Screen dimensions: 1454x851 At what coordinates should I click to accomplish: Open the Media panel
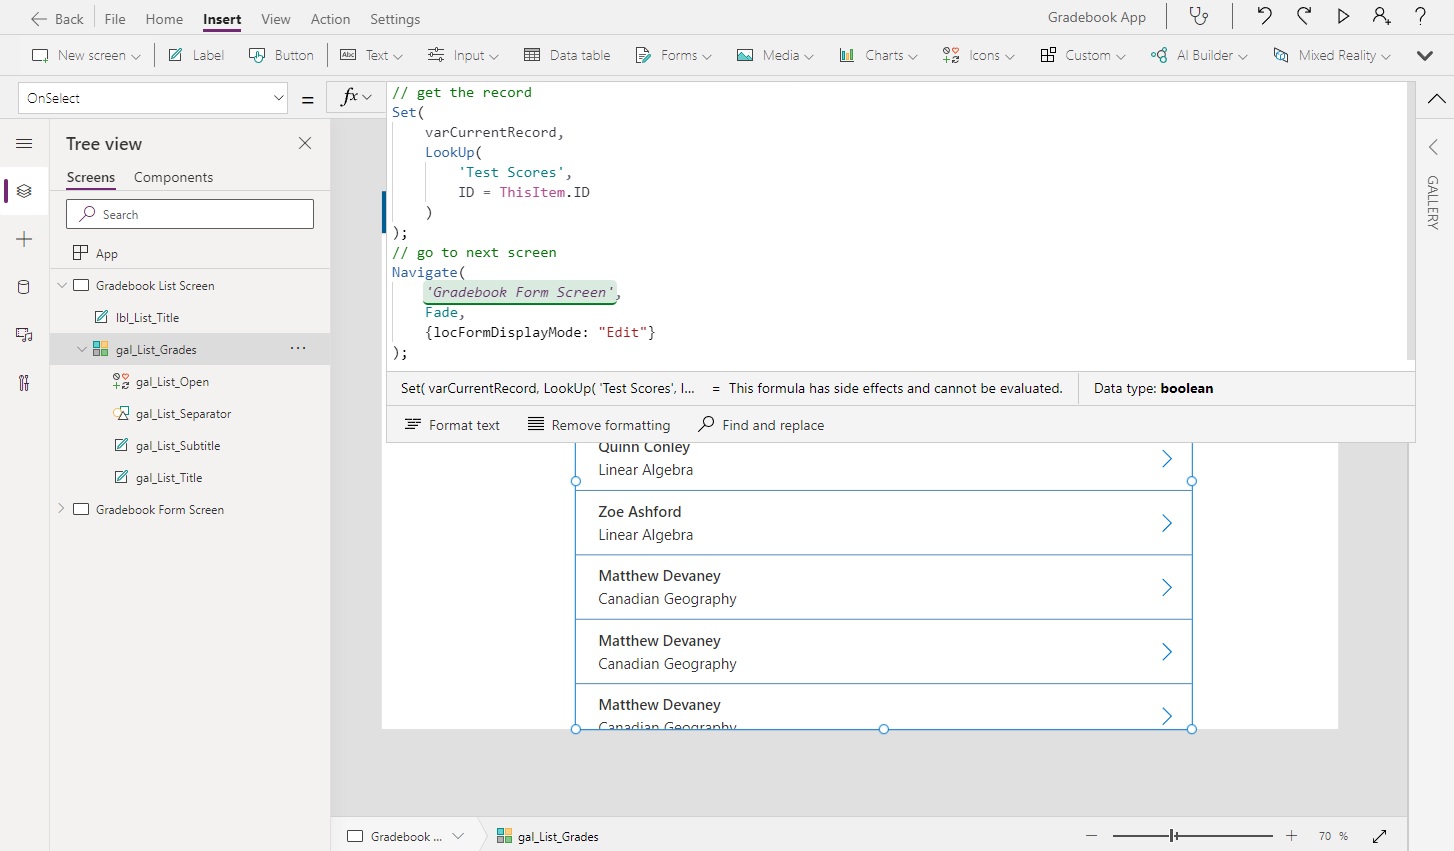point(24,335)
